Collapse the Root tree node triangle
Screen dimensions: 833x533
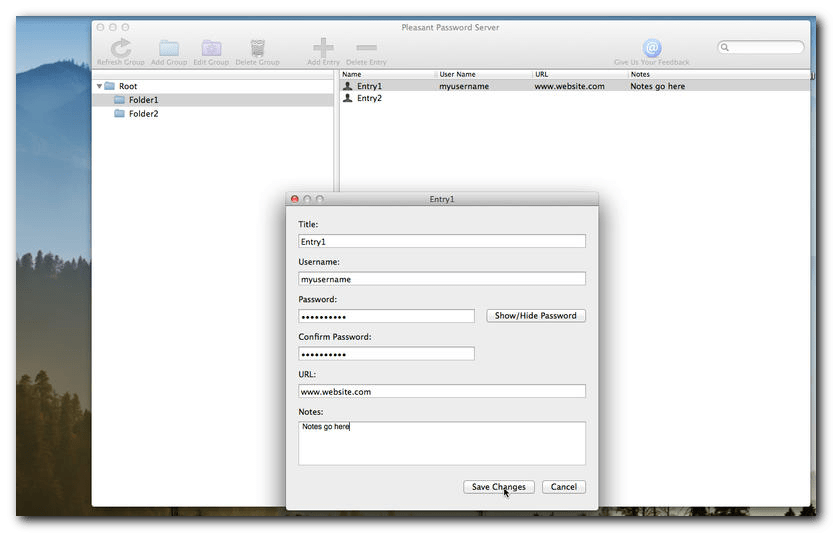pyautogui.click(x=99, y=86)
